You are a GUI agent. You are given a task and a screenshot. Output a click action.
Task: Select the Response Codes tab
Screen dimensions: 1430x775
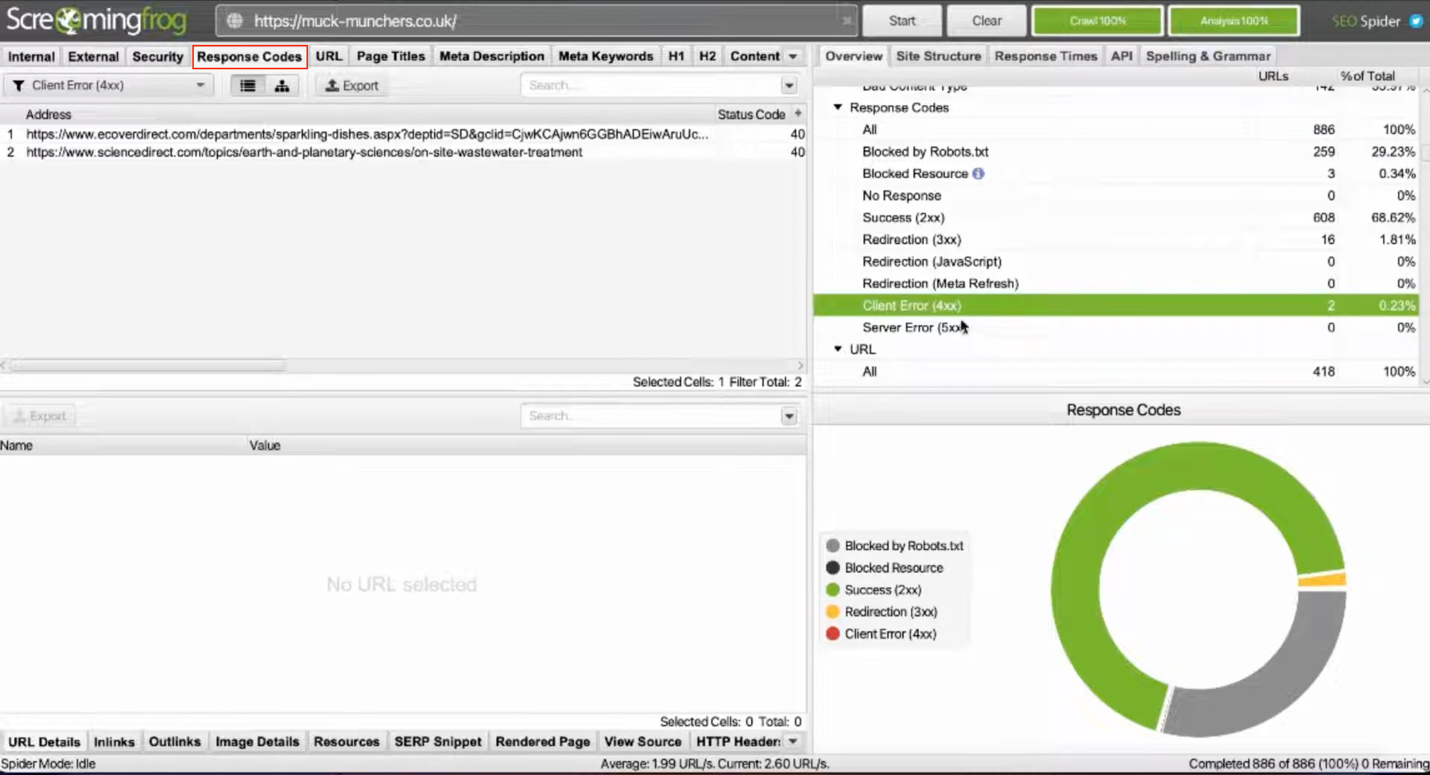249,57
